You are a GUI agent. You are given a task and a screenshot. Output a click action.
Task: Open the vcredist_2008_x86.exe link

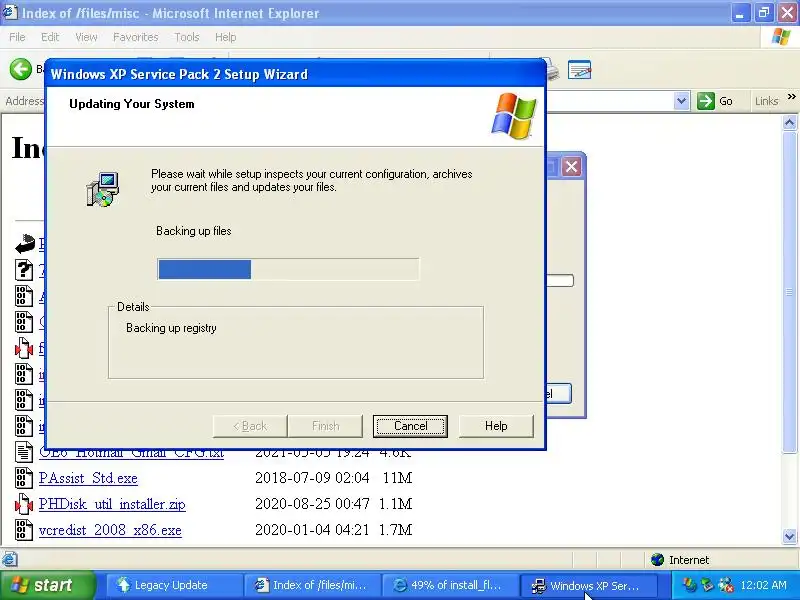click(110, 530)
